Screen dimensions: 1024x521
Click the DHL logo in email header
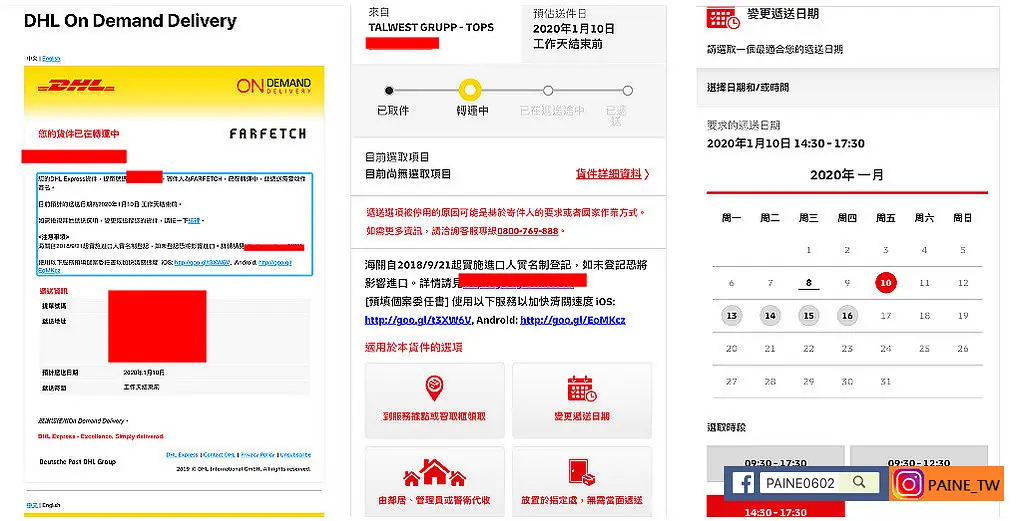76,86
